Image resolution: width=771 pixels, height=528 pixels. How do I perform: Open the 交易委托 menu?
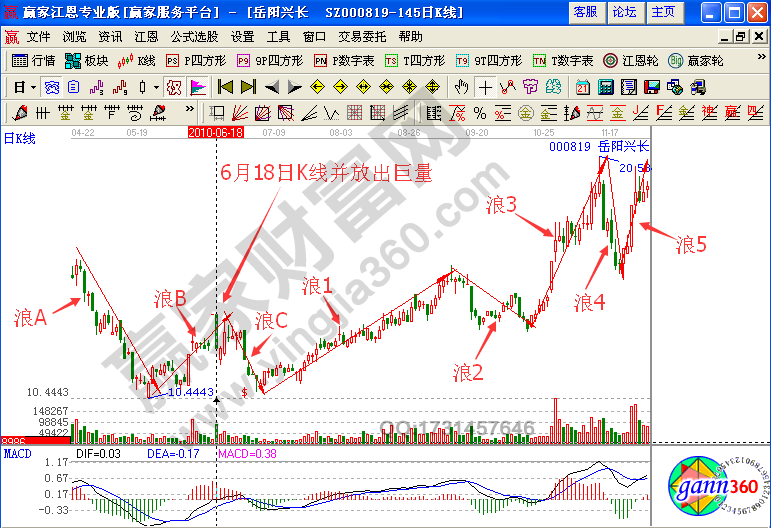(x=362, y=36)
